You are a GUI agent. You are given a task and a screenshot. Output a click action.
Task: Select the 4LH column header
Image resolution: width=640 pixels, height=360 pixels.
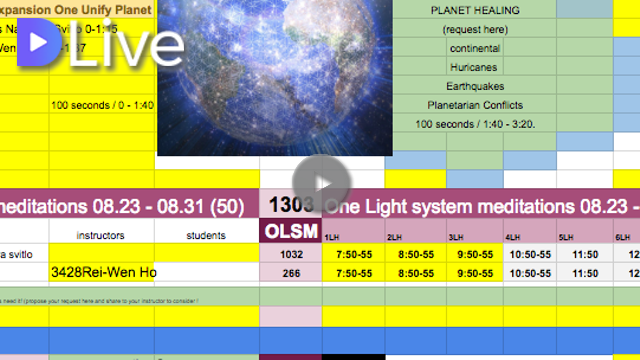click(530, 231)
